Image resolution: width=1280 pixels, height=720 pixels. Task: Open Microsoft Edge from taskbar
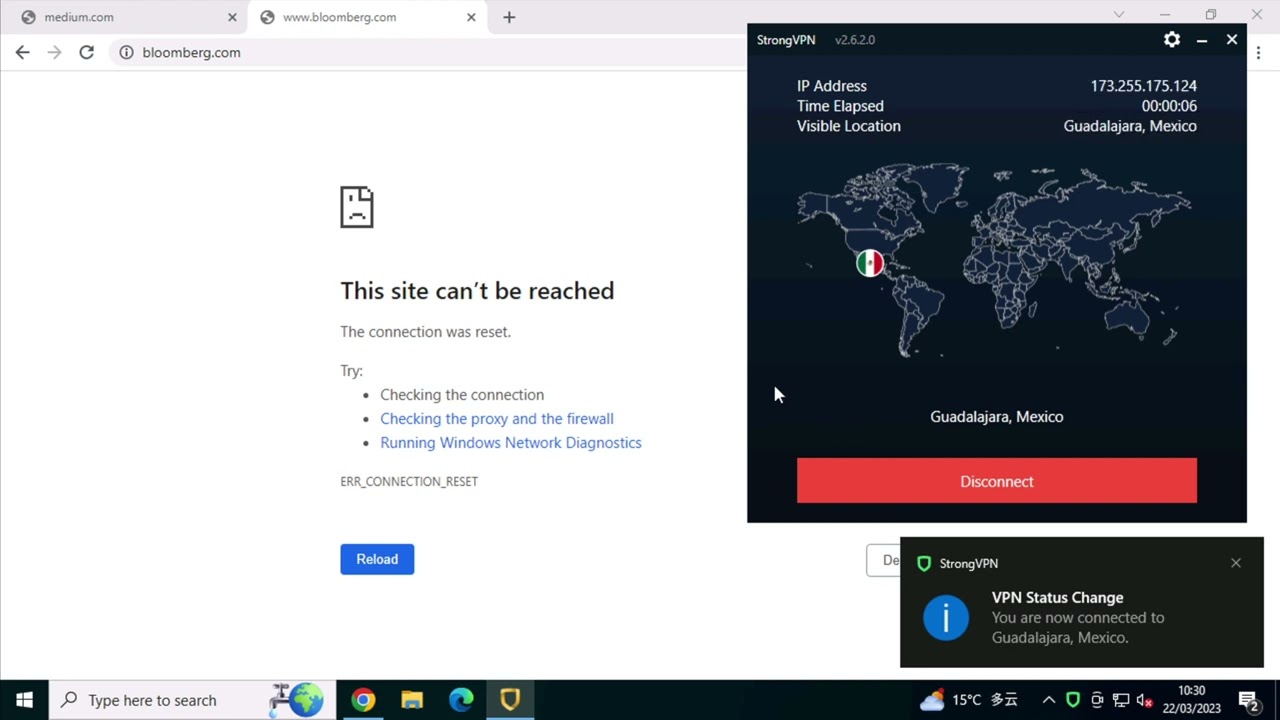pyautogui.click(x=461, y=700)
